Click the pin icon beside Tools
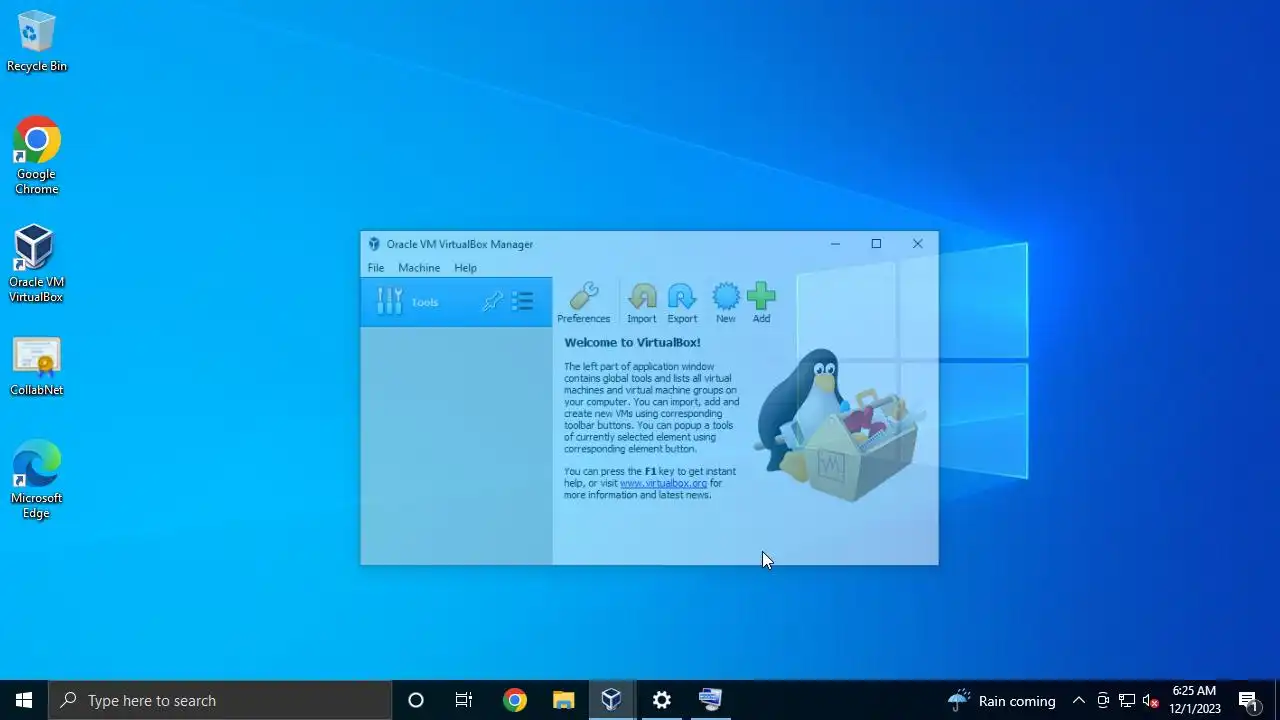The image size is (1280, 720). coord(492,301)
